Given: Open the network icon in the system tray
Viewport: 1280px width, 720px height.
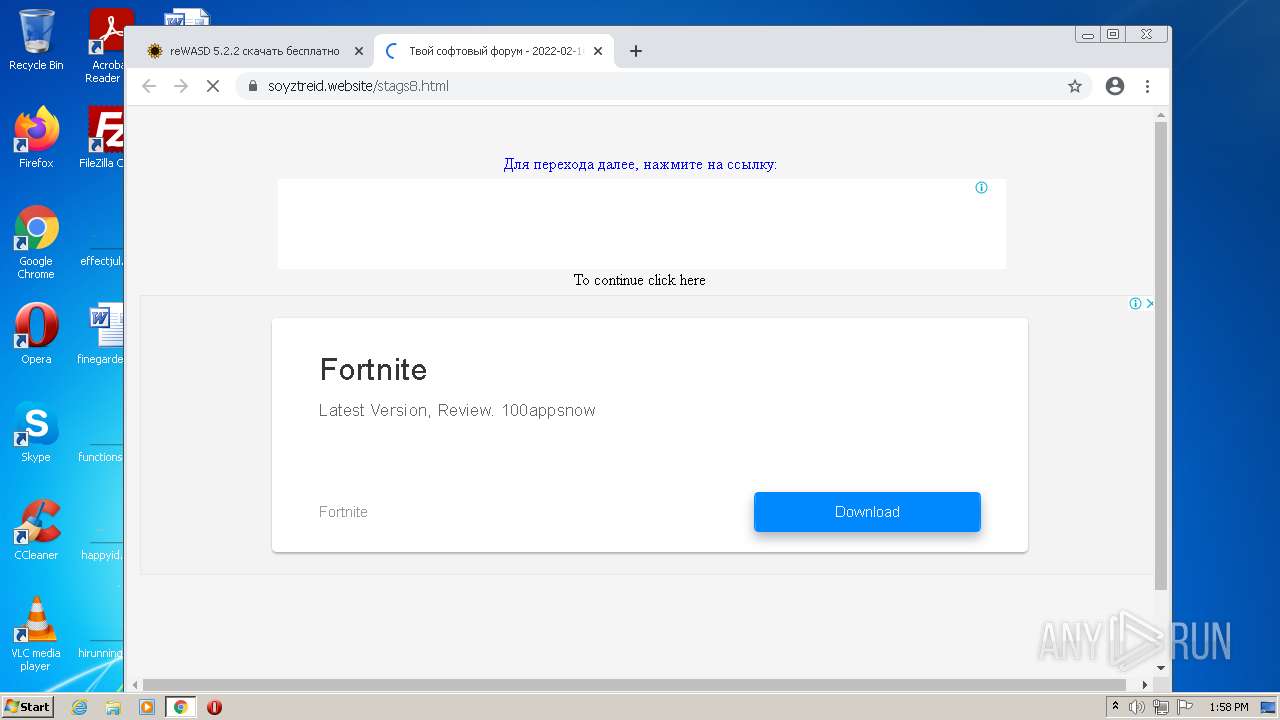Looking at the screenshot, I should coord(1160,707).
